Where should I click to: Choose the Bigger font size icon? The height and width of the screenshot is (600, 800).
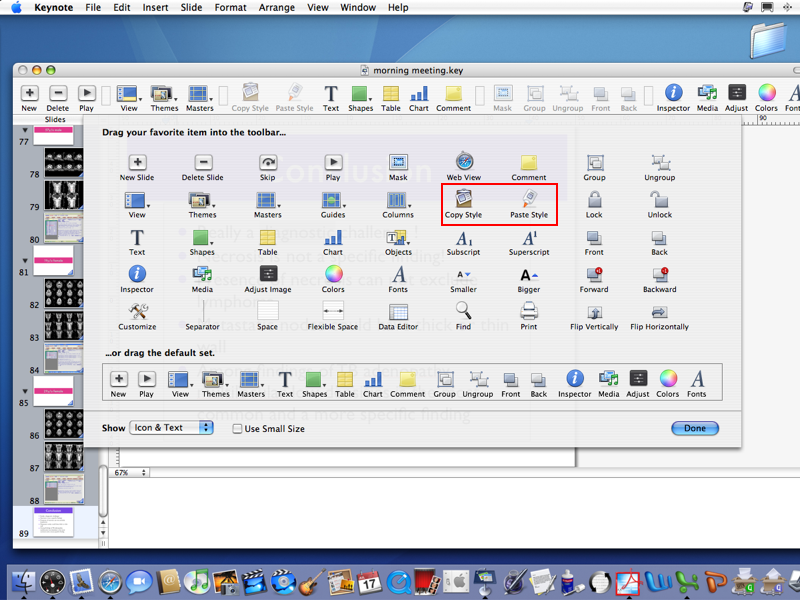529,276
